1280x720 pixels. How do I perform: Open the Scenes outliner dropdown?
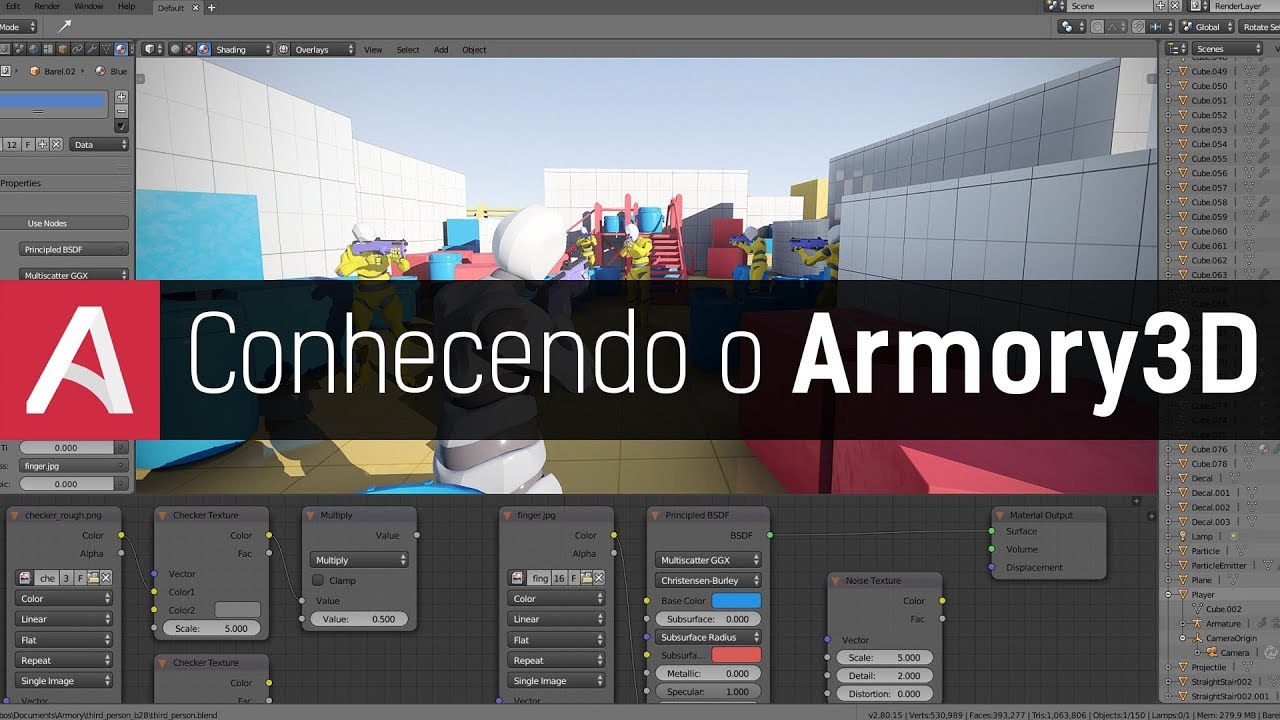click(1227, 48)
